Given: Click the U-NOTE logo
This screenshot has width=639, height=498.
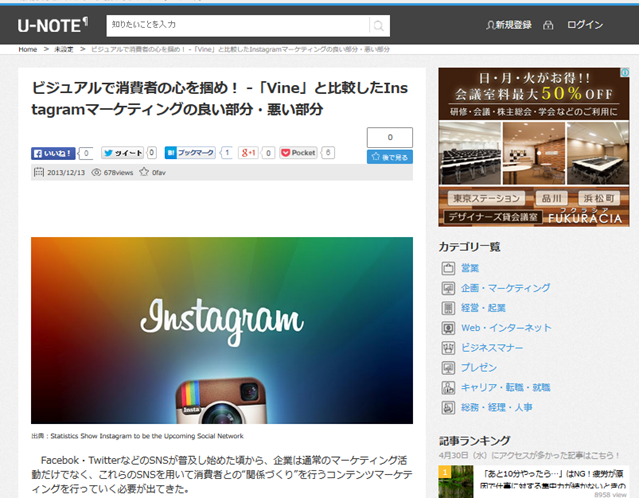Looking at the screenshot, I should point(53,25).
